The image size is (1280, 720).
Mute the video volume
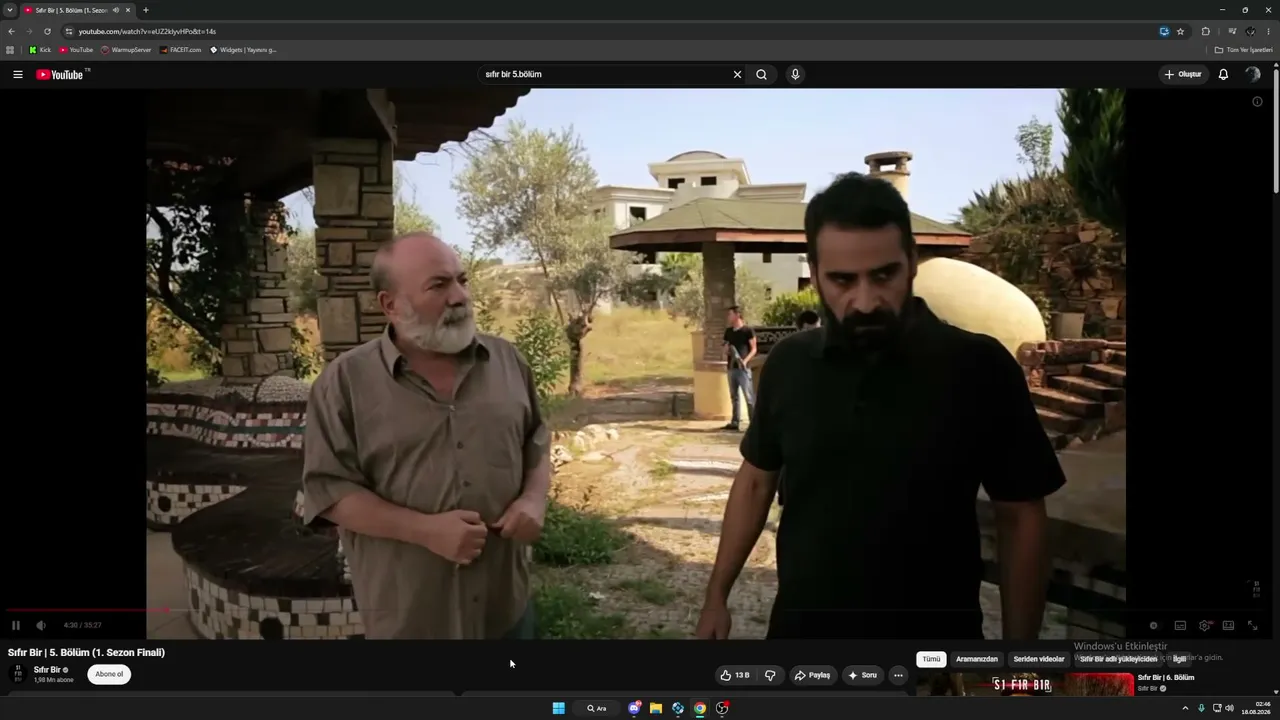(x=41, y=625)
